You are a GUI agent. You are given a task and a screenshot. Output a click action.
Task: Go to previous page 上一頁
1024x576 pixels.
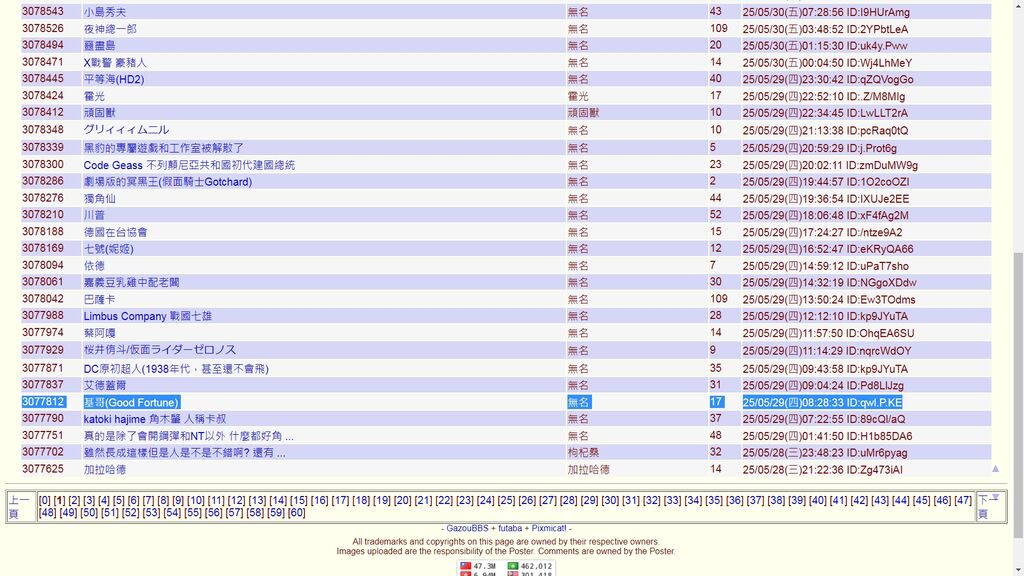point(19,507)
